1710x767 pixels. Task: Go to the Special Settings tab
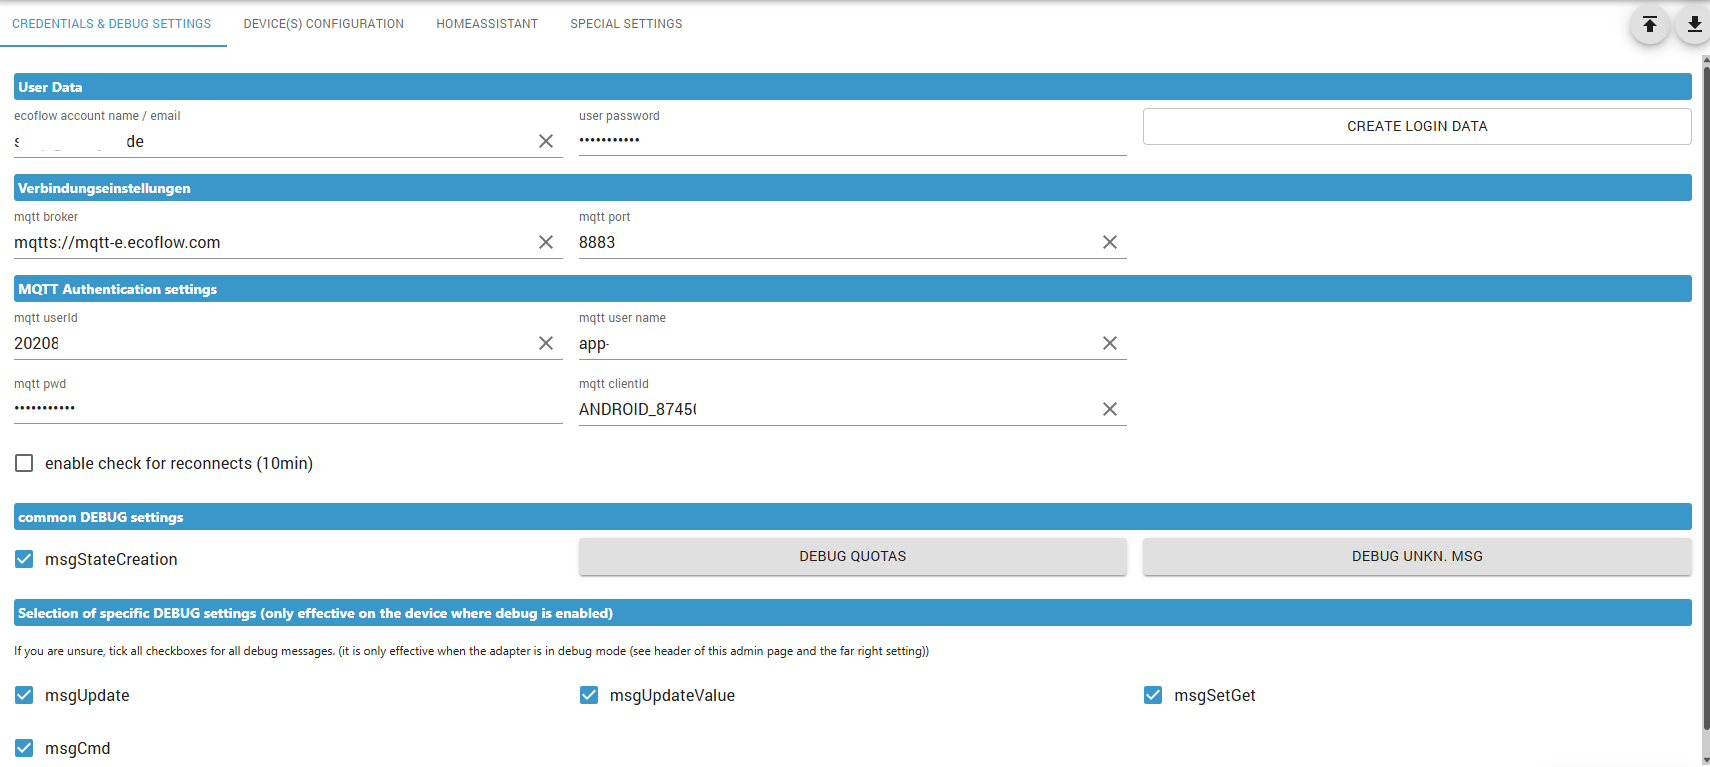pyautogui.click(x=626, y=24)
